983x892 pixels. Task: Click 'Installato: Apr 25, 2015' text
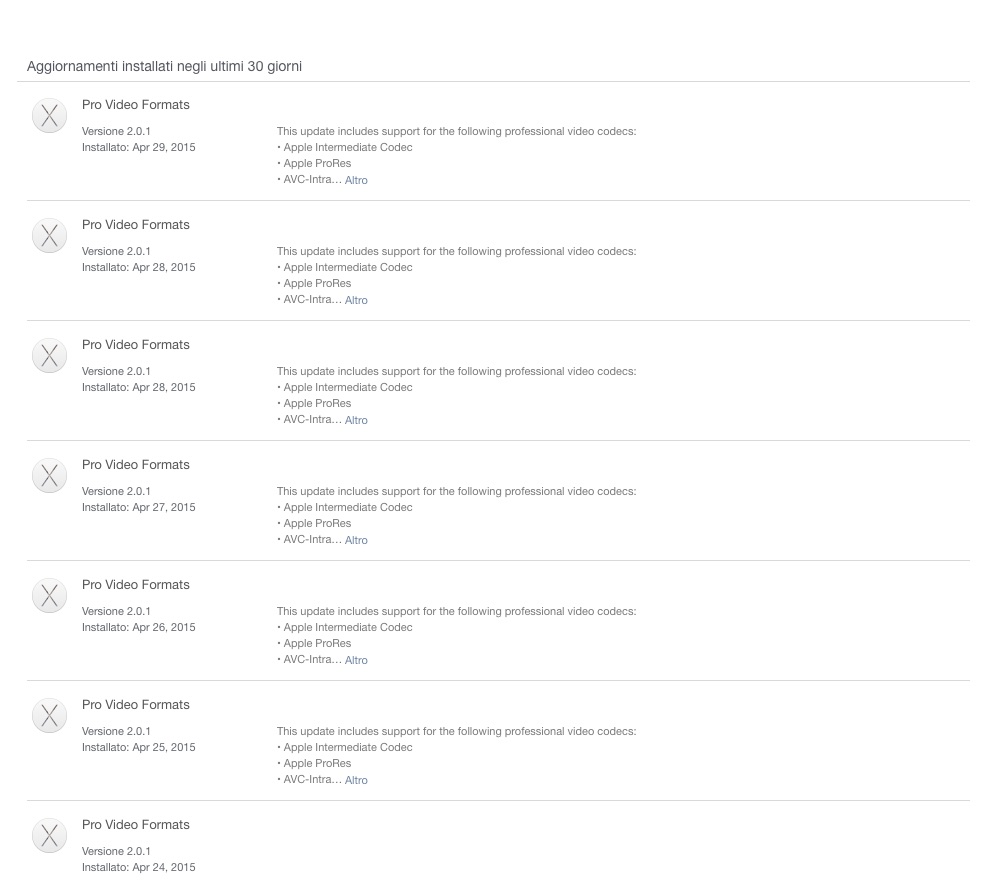point(139,747)
